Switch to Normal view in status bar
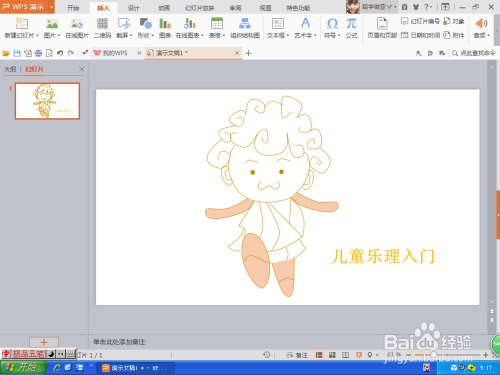500x375 pixels. (319, 355)
